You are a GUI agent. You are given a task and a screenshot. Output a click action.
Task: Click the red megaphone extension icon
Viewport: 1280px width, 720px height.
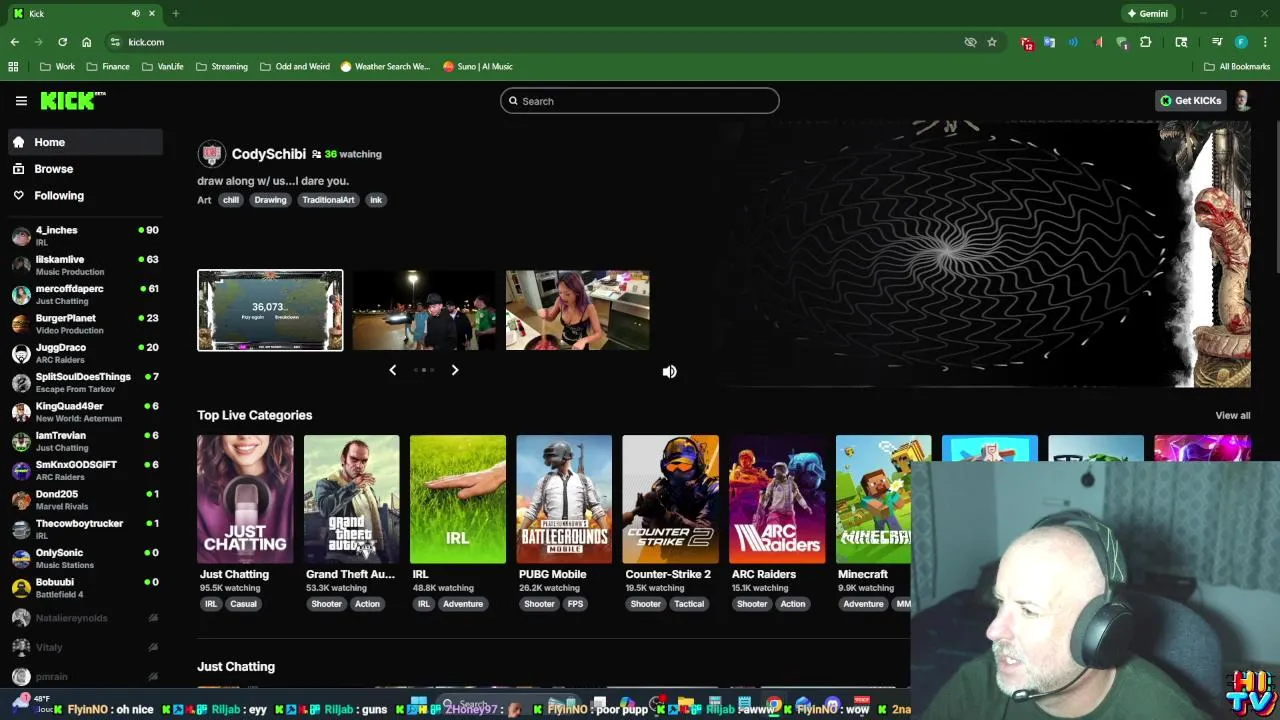coord(1098,42)
